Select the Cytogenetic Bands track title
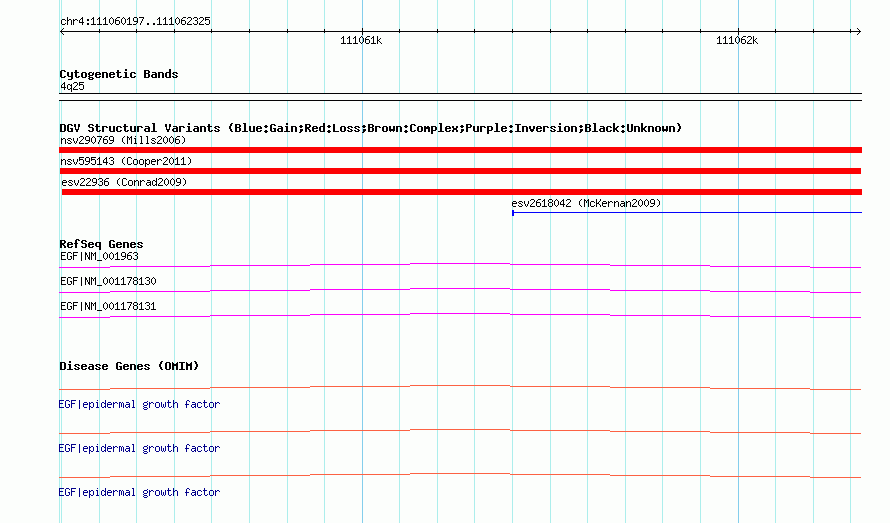890x523 pixels. [119, 74]
